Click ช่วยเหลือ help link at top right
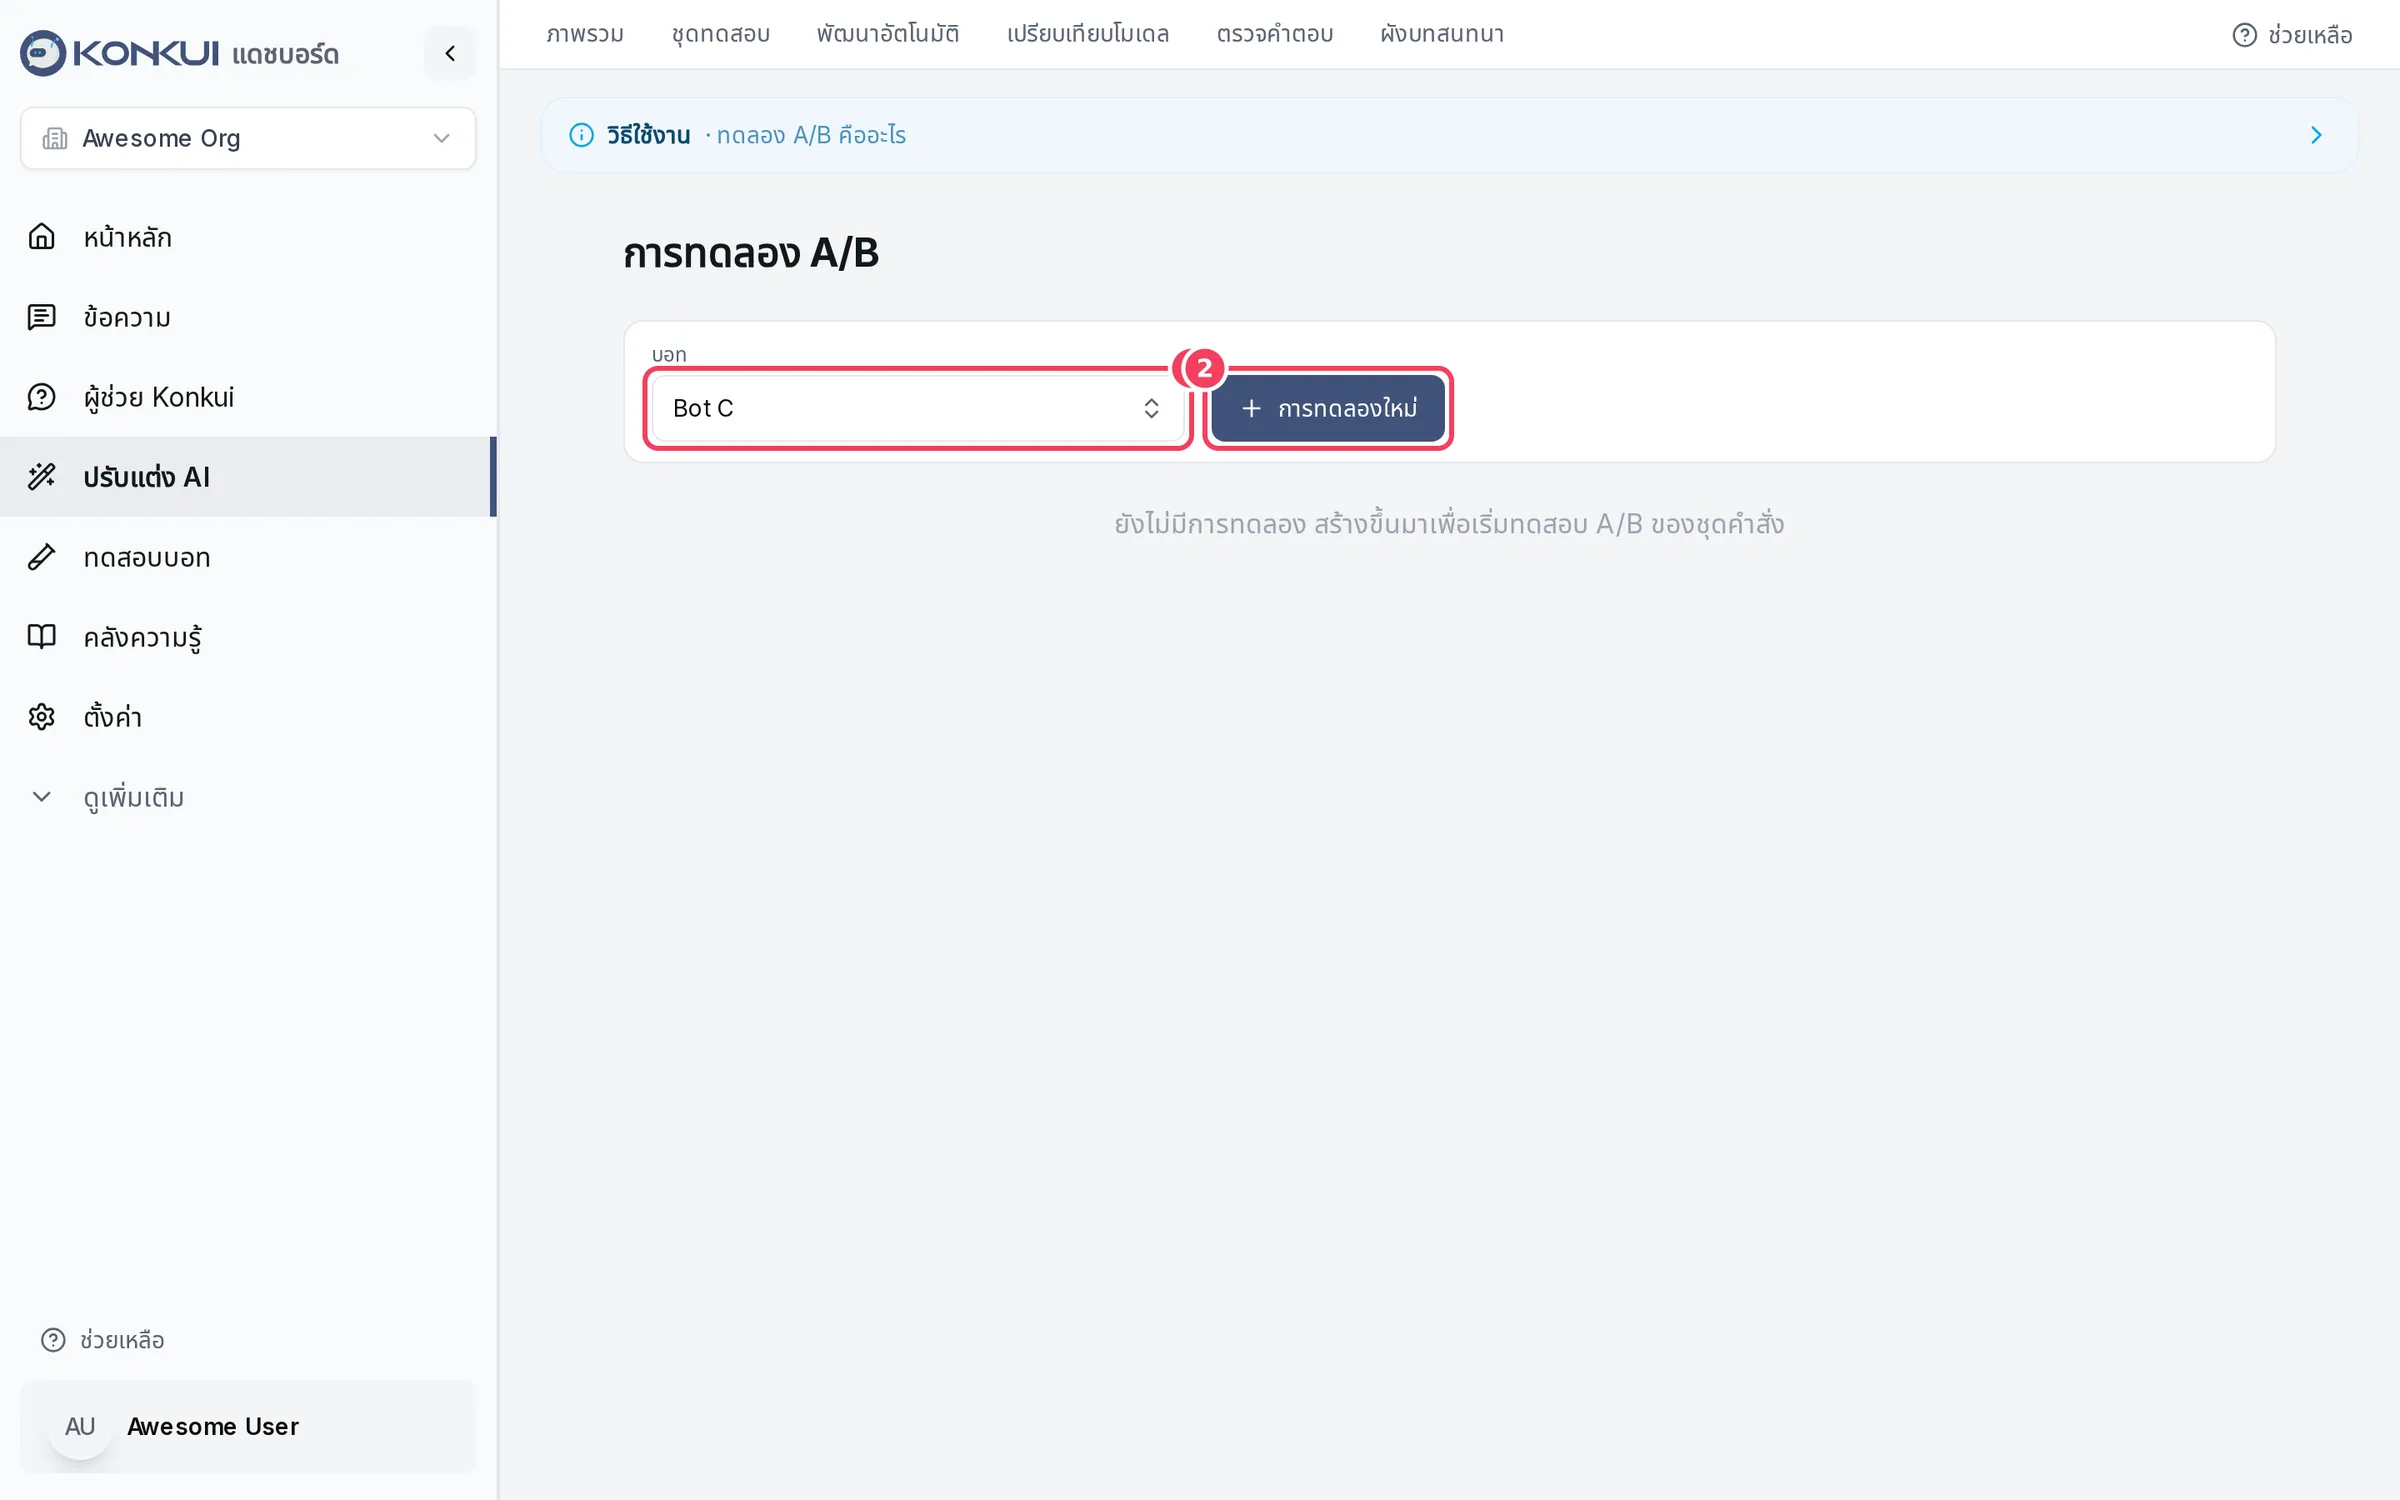 pyautogui.click(x=2292, y=35)
